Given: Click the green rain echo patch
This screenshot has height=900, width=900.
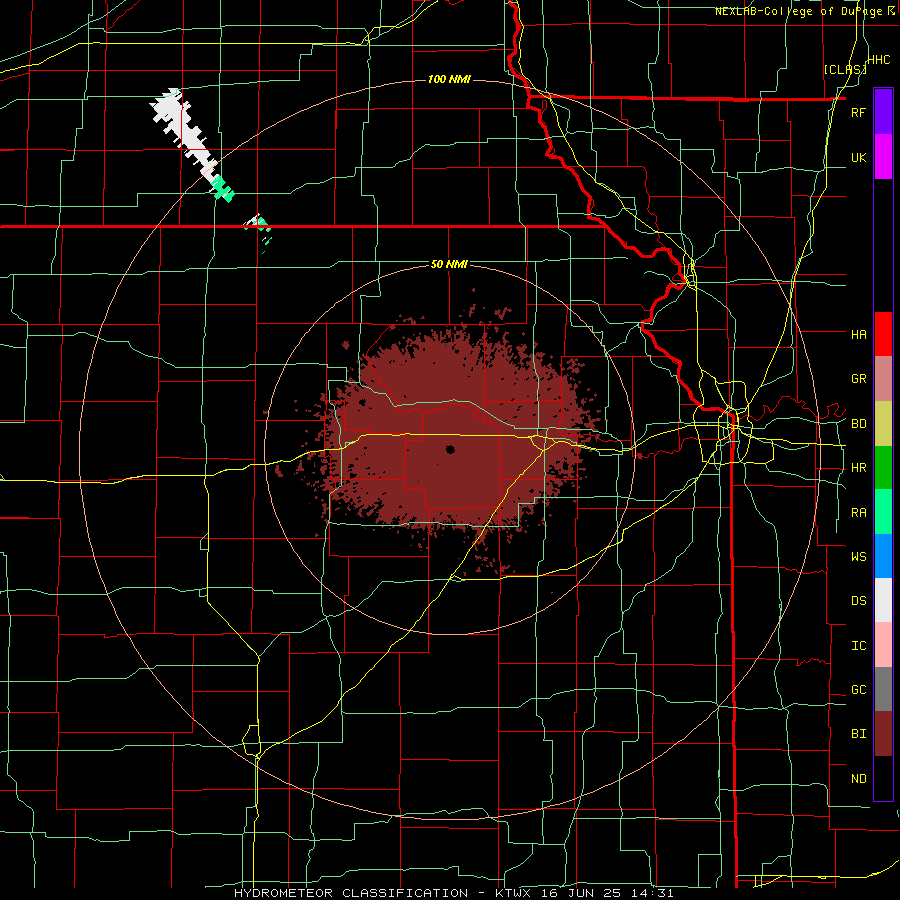Looking at the screenshot, I should [x=223, y=188].
